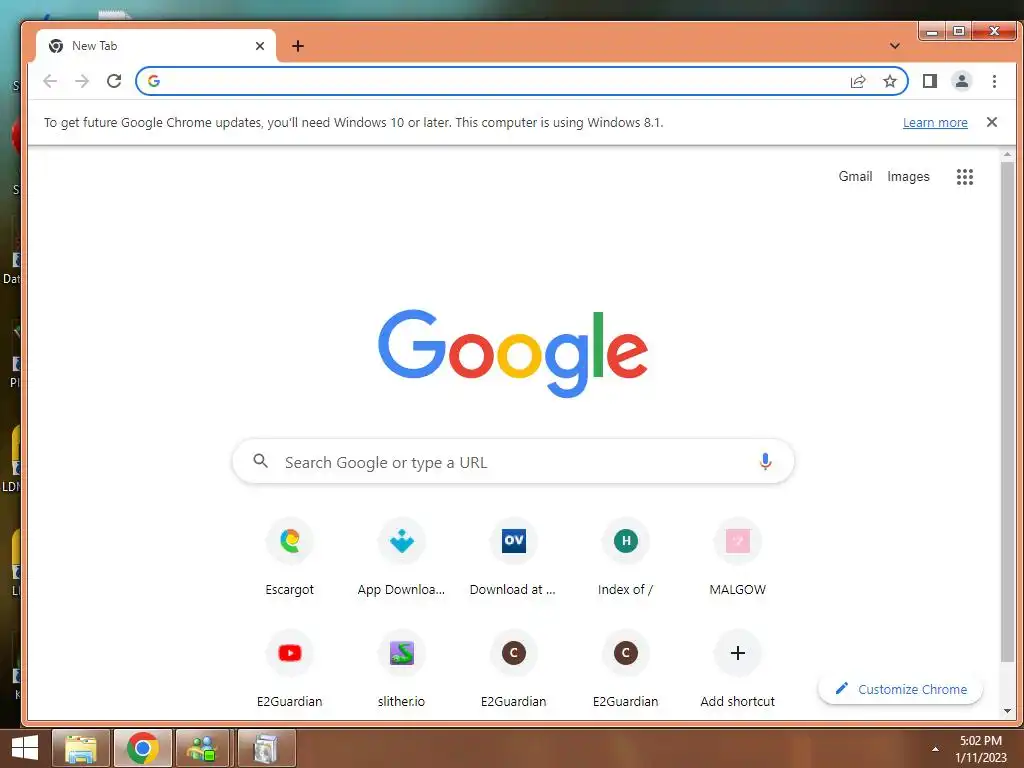Click the Add shortcut plus tile
The image size is (1024, 768).
pos(737,669)
